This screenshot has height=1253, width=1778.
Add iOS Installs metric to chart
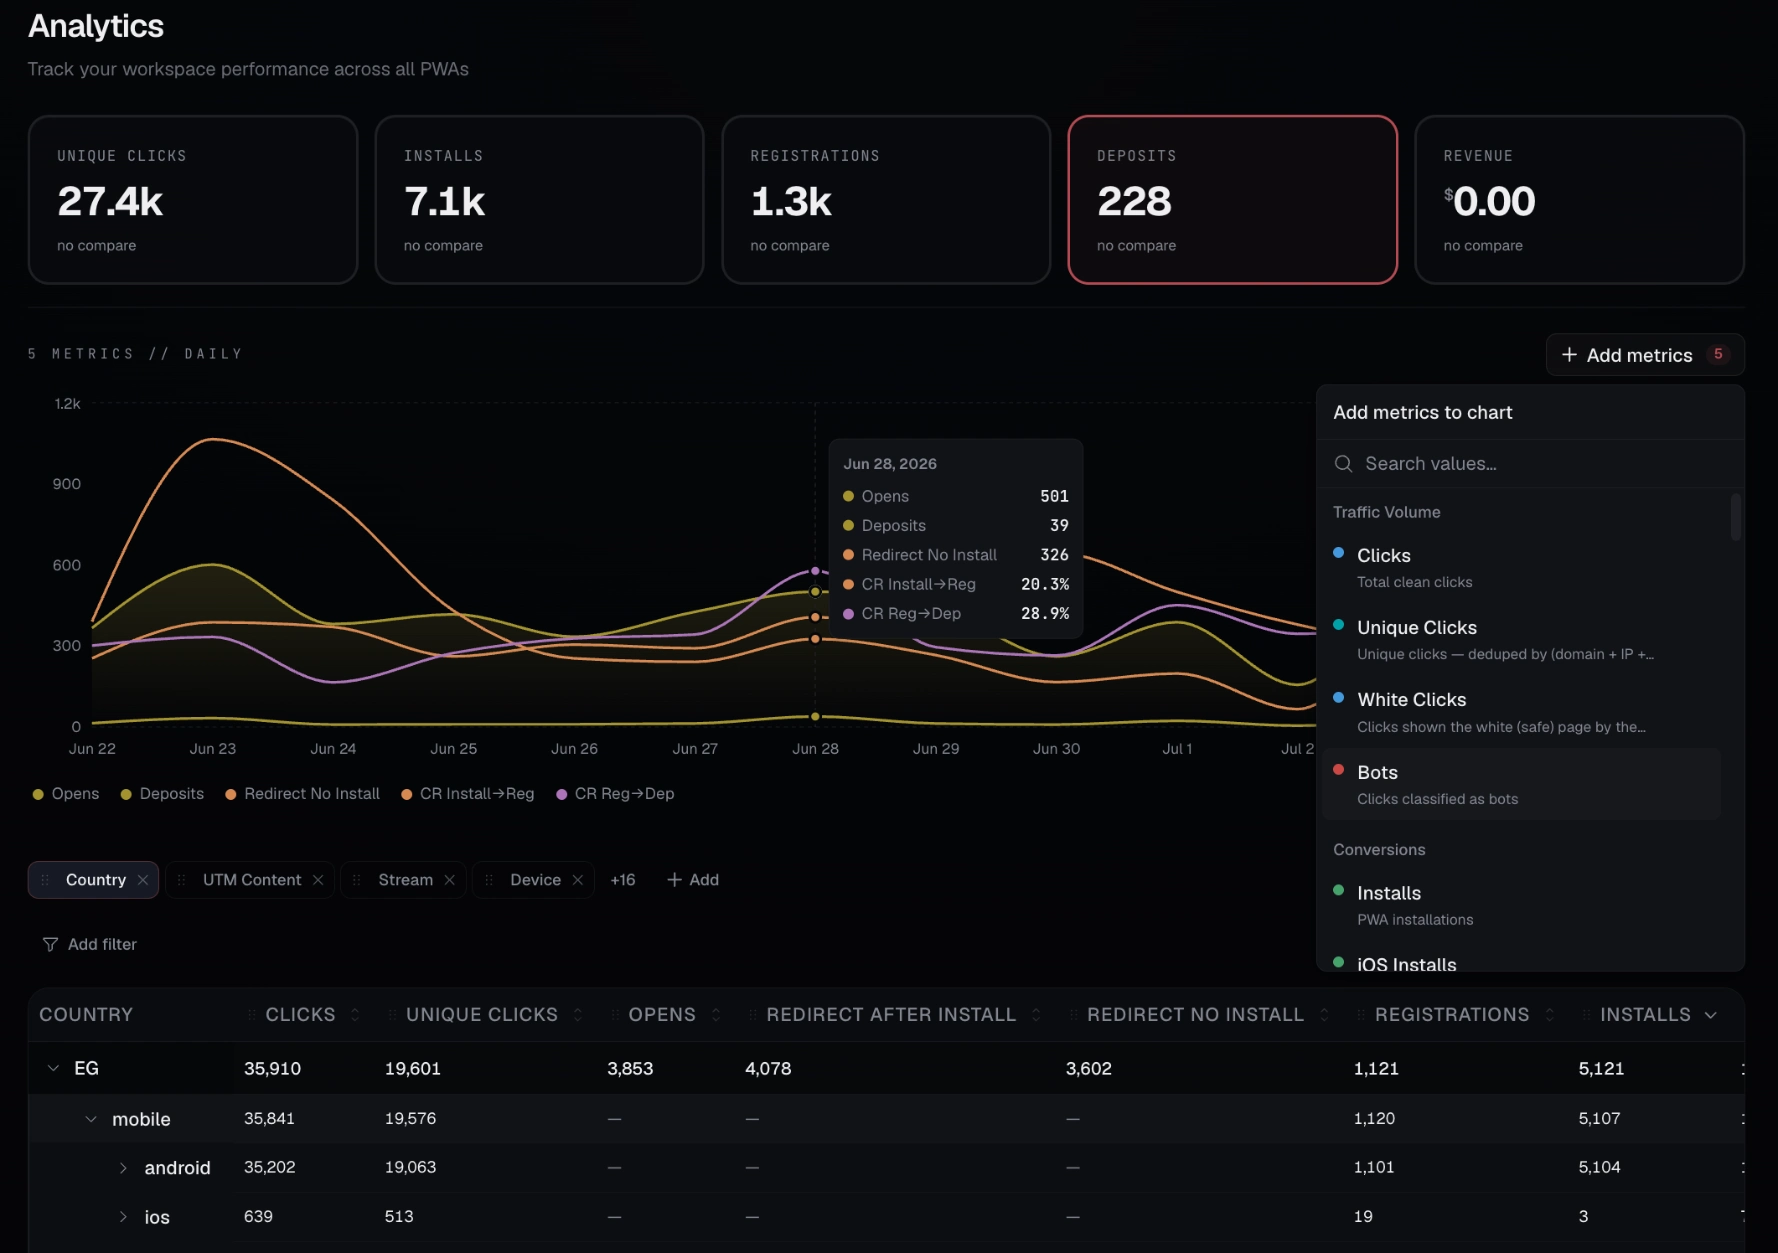click(1521, 960)
